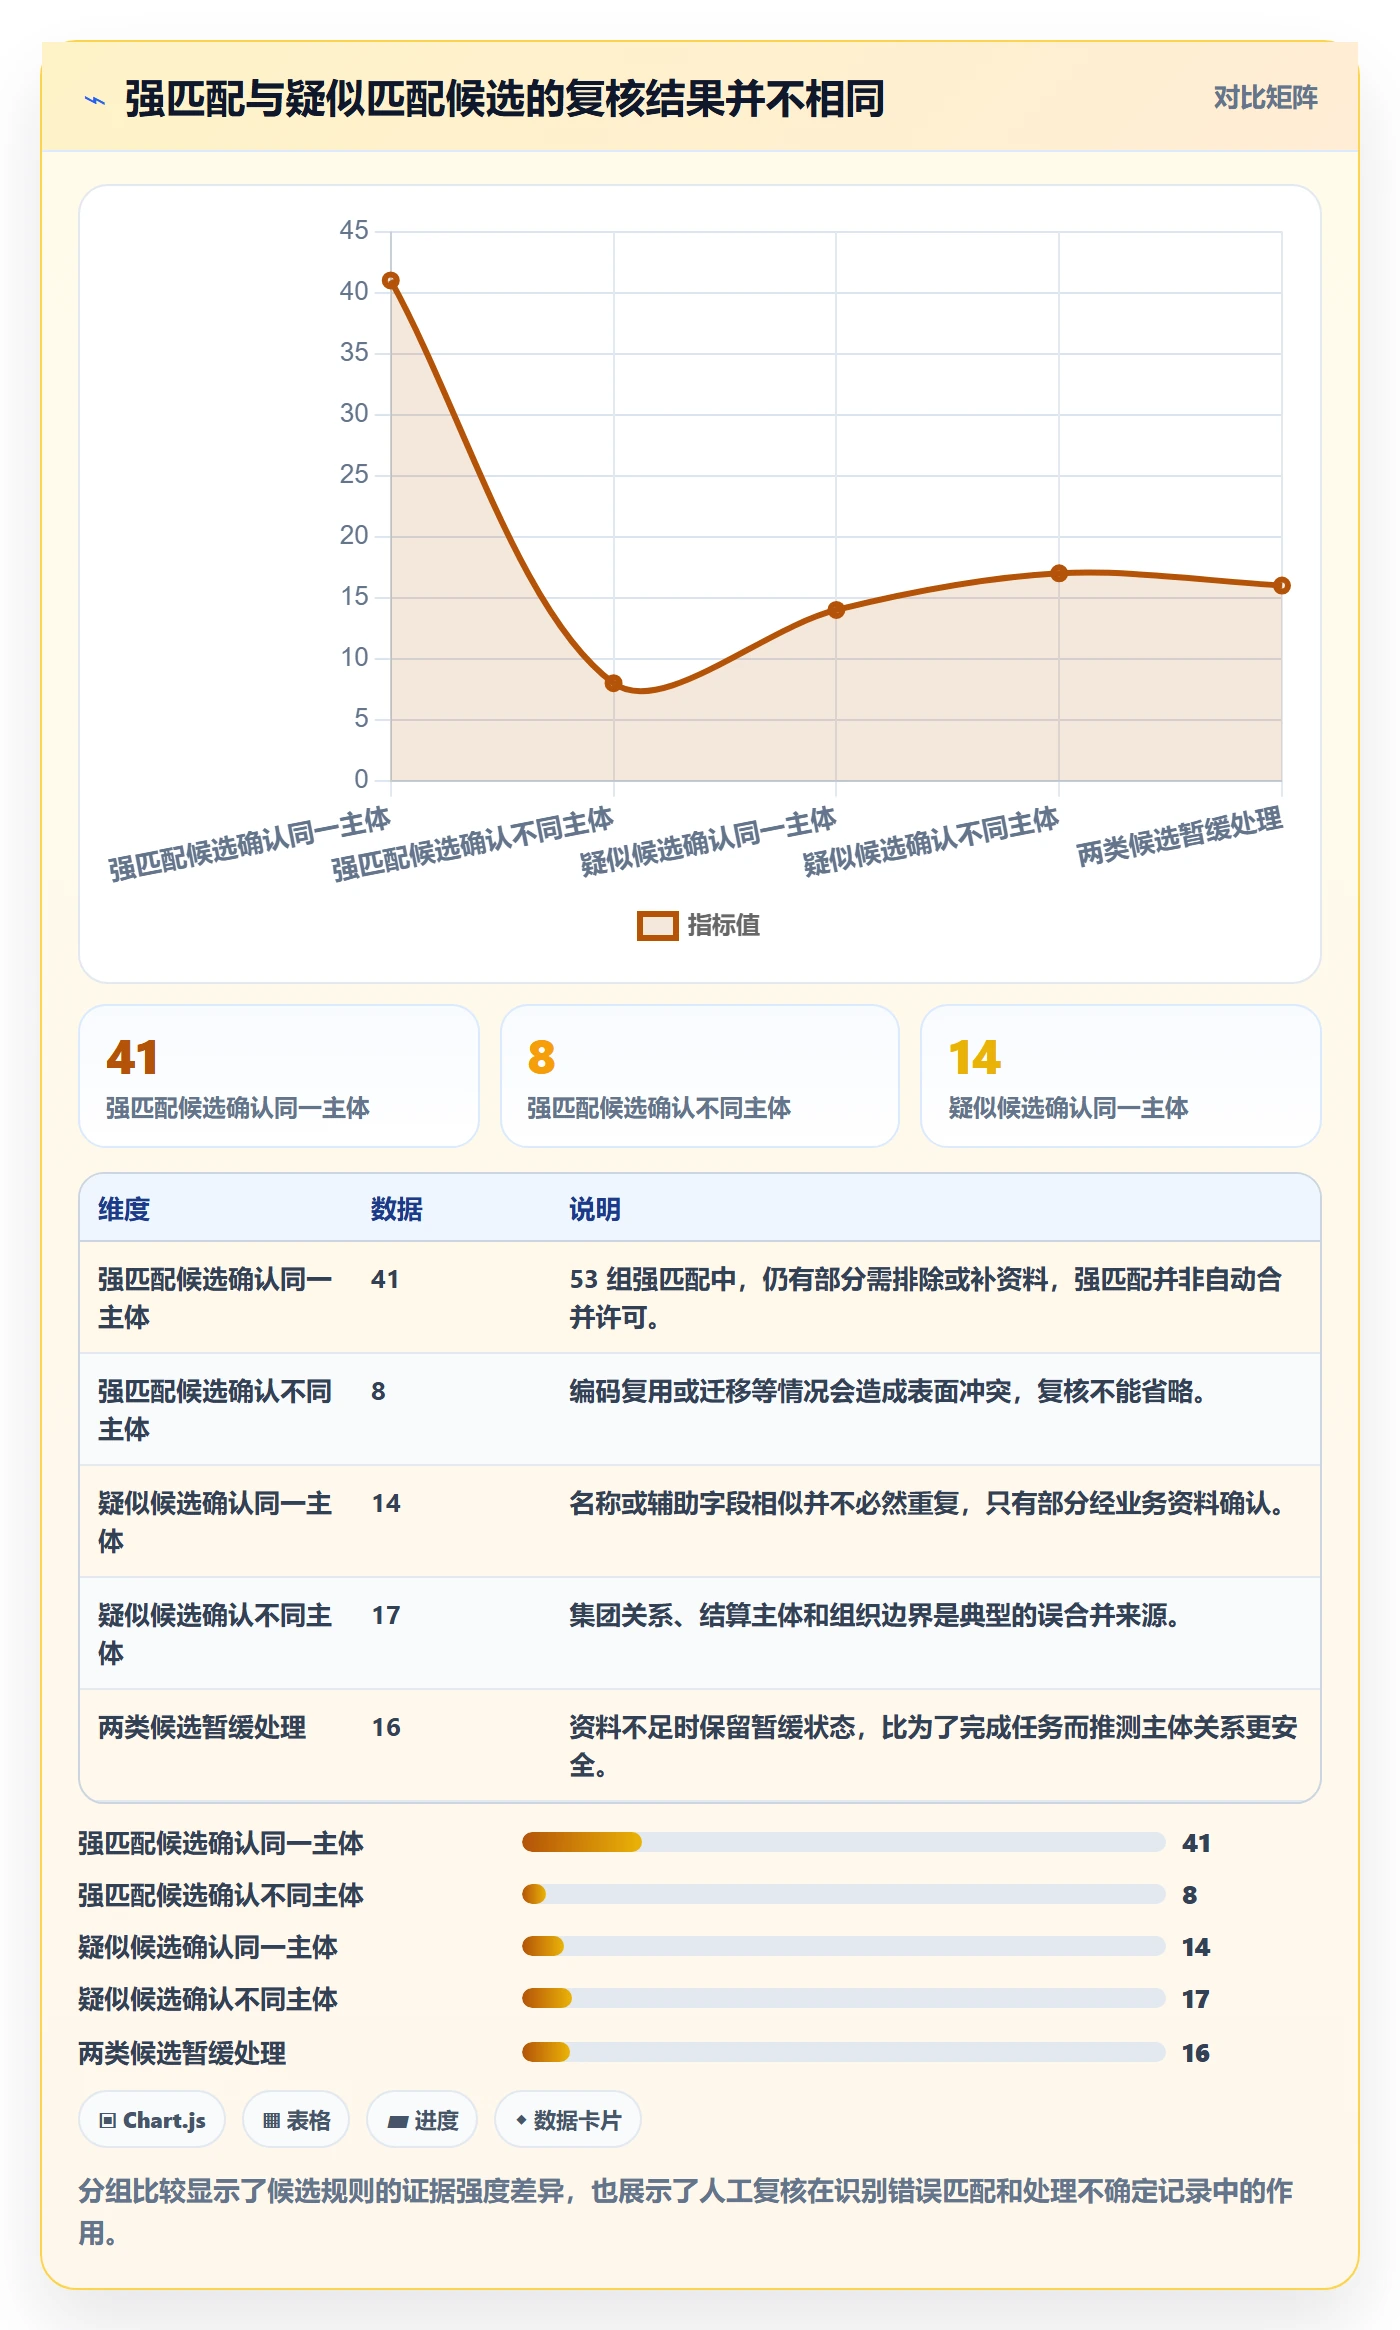
Task: Select table row 疑似候选确认不同主体
Action: tap(700, 1634)
